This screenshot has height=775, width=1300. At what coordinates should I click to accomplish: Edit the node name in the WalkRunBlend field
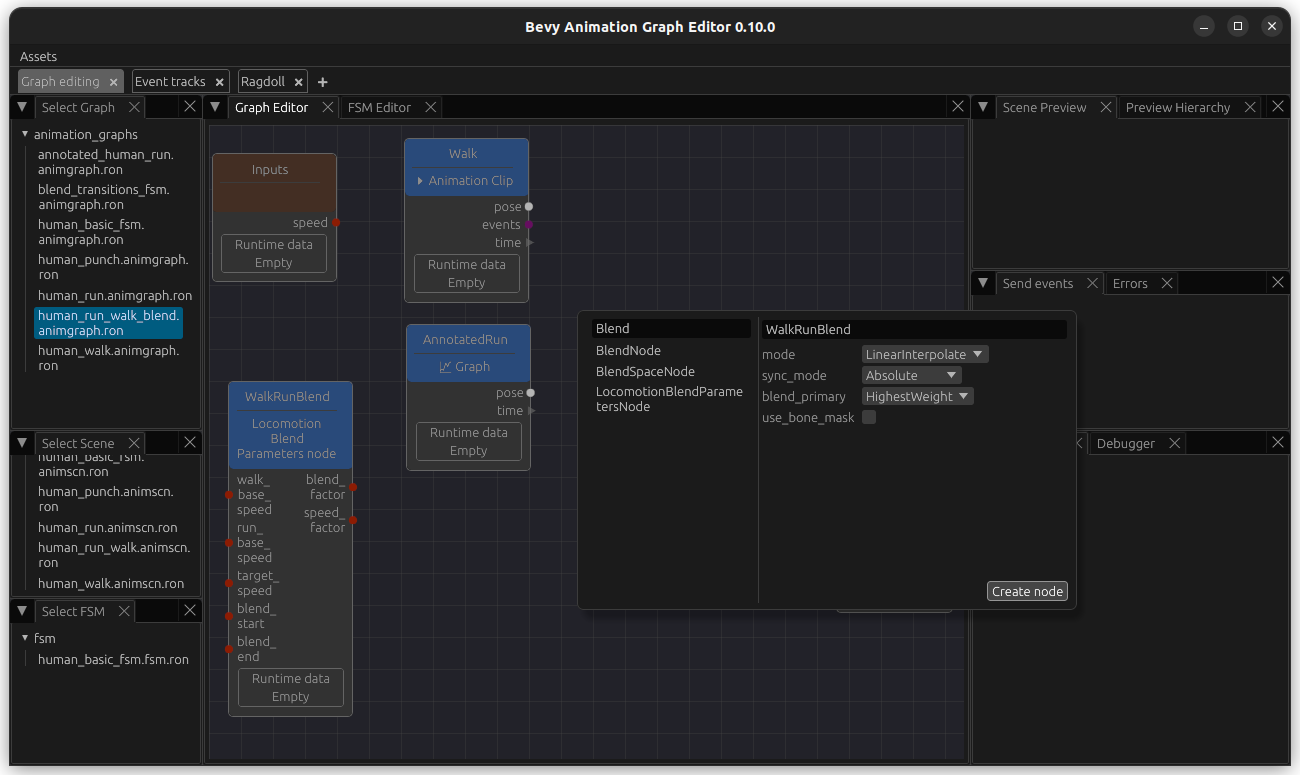(913, 328)
